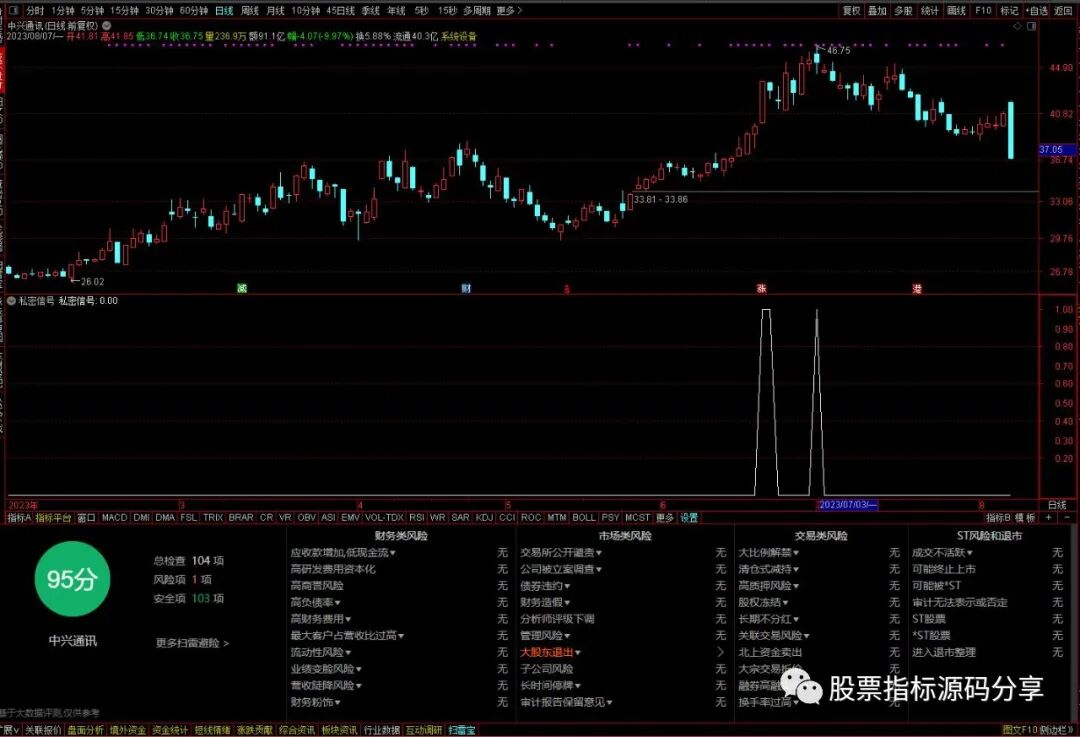Select BOLL indicator in indicator bar
Screen dimensions: 1080x737
pos(583,517)
